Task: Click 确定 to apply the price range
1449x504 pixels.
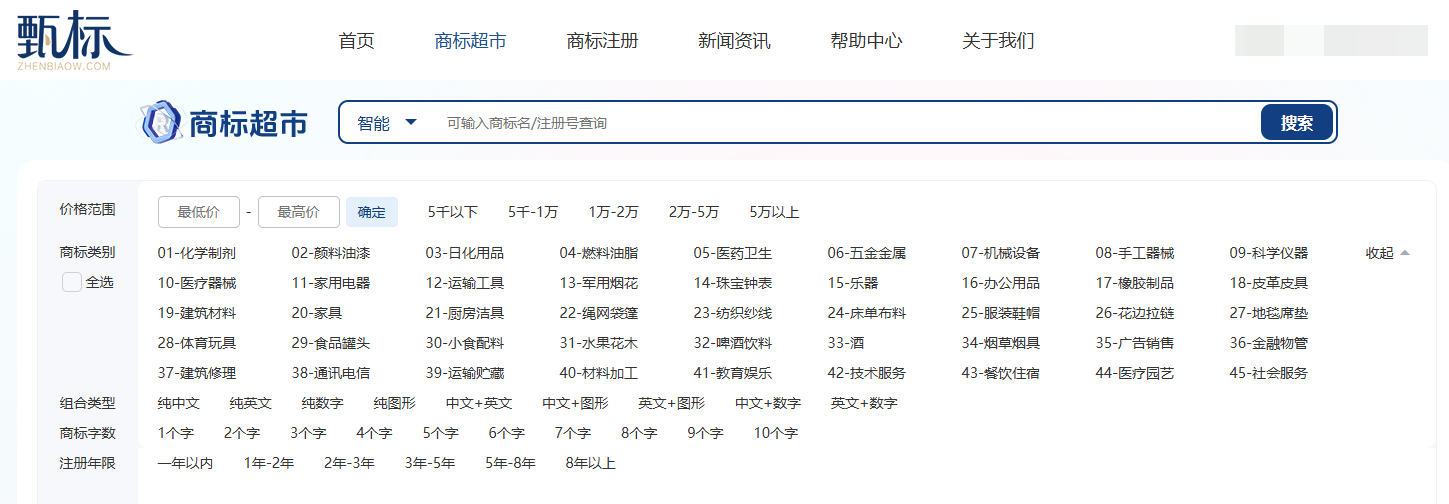Action: tap(372, 212)
